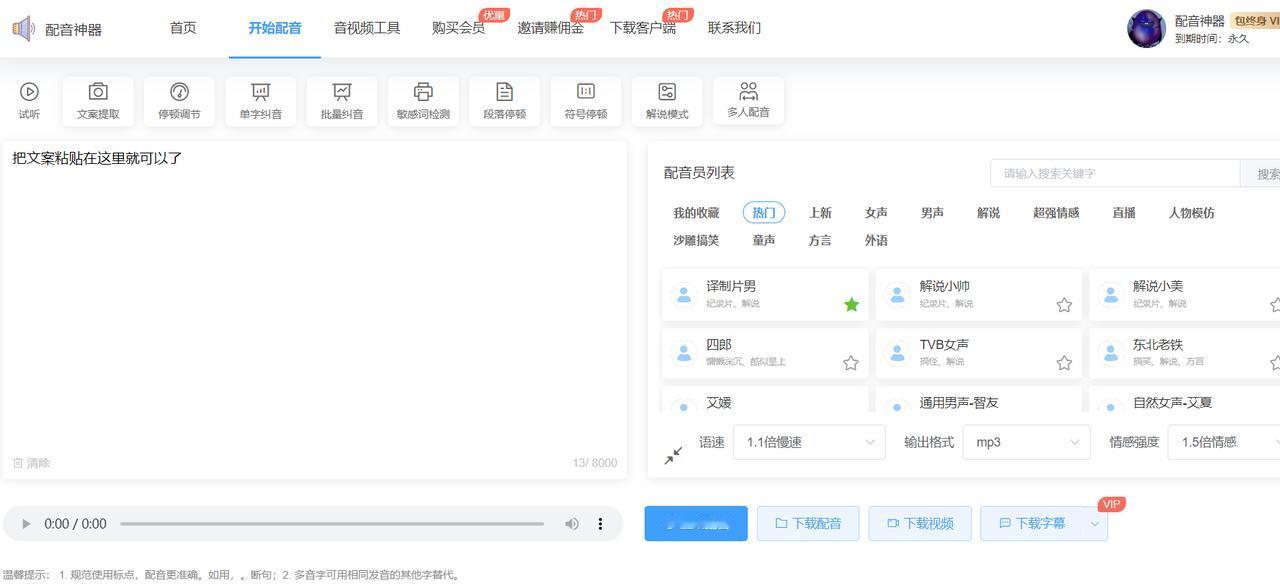Screen dimensions: 1280x585
Task: Click the avatar of 解说小帅 voice
Action: point(897,295)
